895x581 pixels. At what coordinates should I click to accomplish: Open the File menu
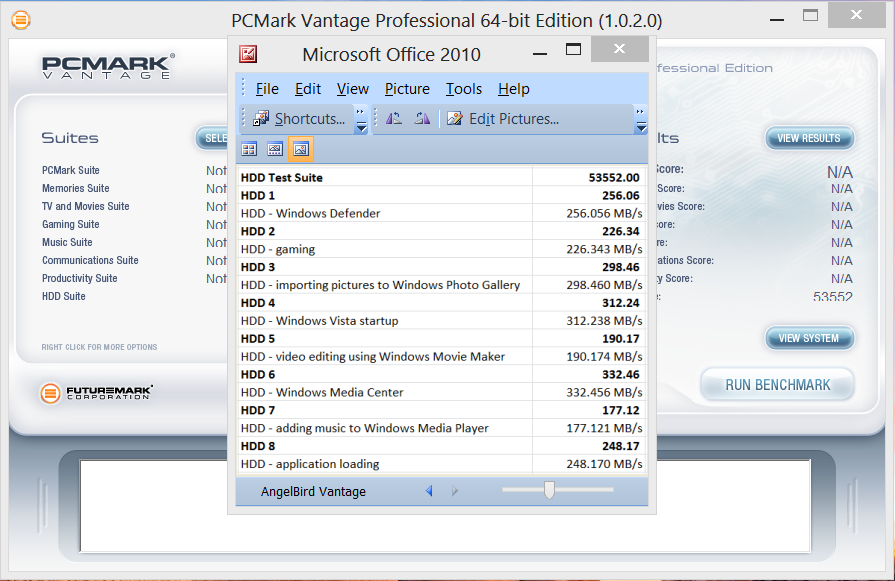point(267,89)
